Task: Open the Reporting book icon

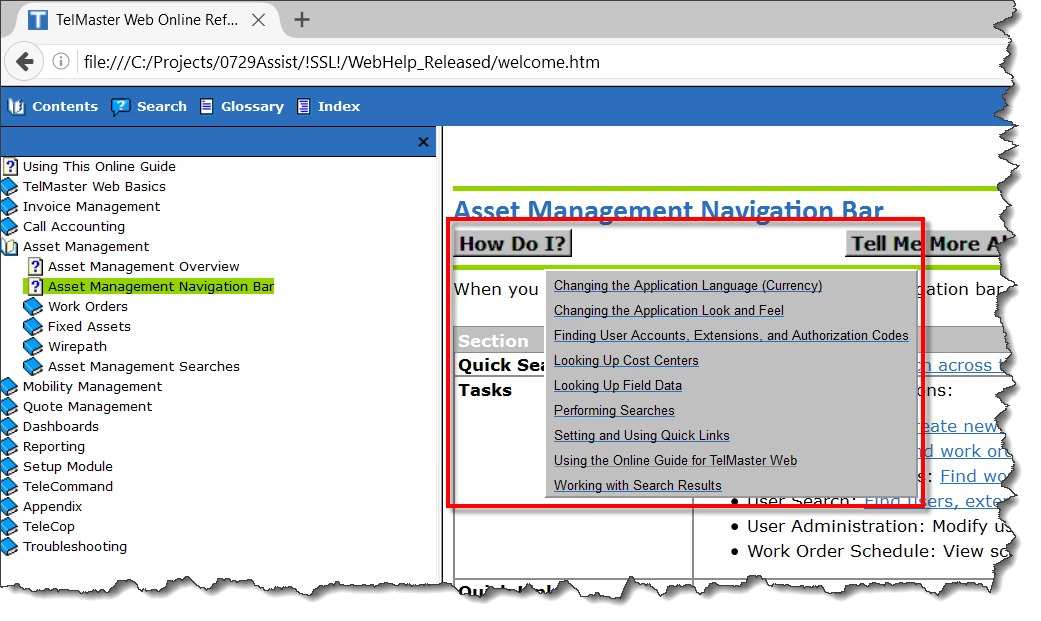Action: (10, 446)
